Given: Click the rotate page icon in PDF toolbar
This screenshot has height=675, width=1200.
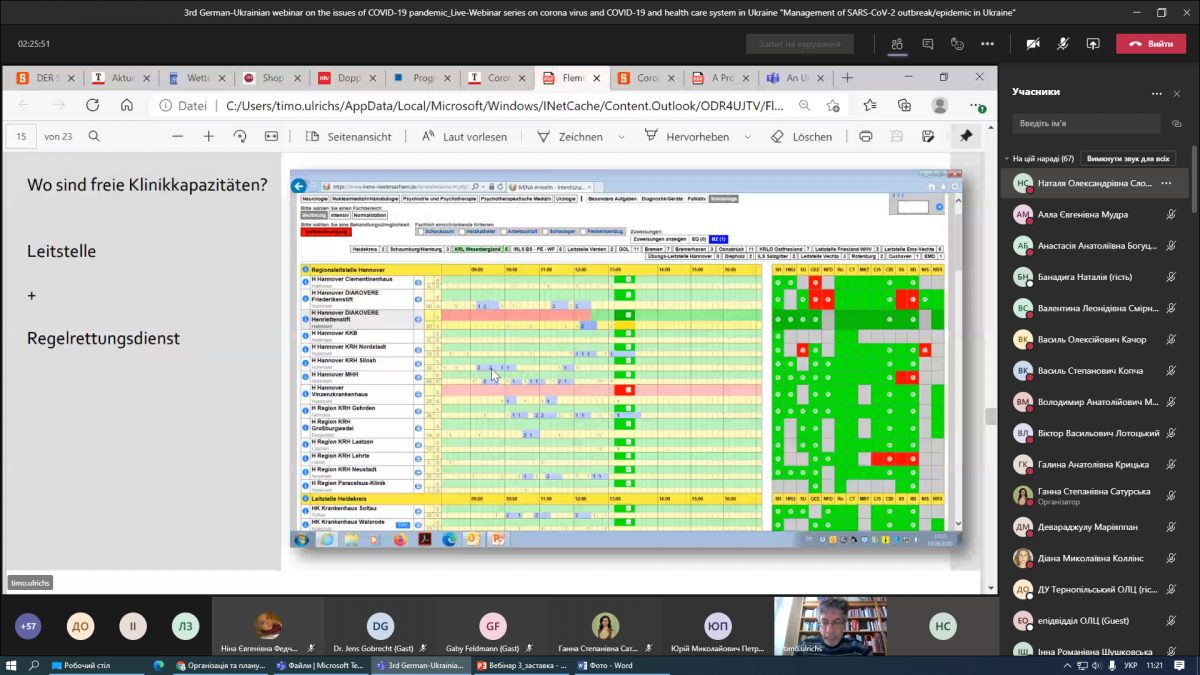Looking at the screenshot, I should pyautogui.click(x=239, y=136).
